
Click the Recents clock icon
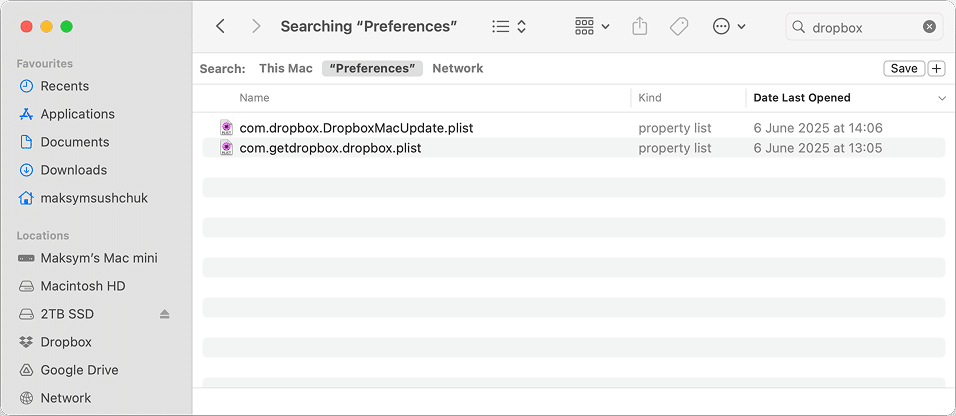coord(26,86)
